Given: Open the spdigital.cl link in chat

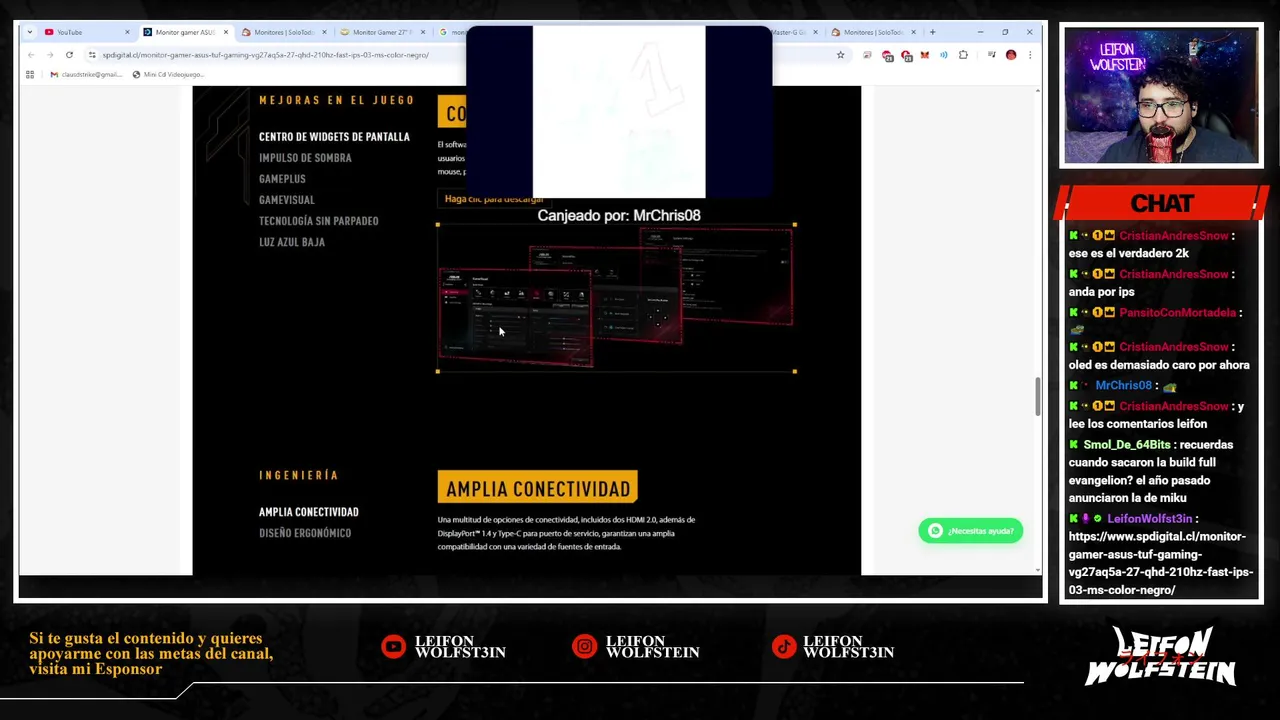Looking at the screenshot, I should coord(1160,563).
